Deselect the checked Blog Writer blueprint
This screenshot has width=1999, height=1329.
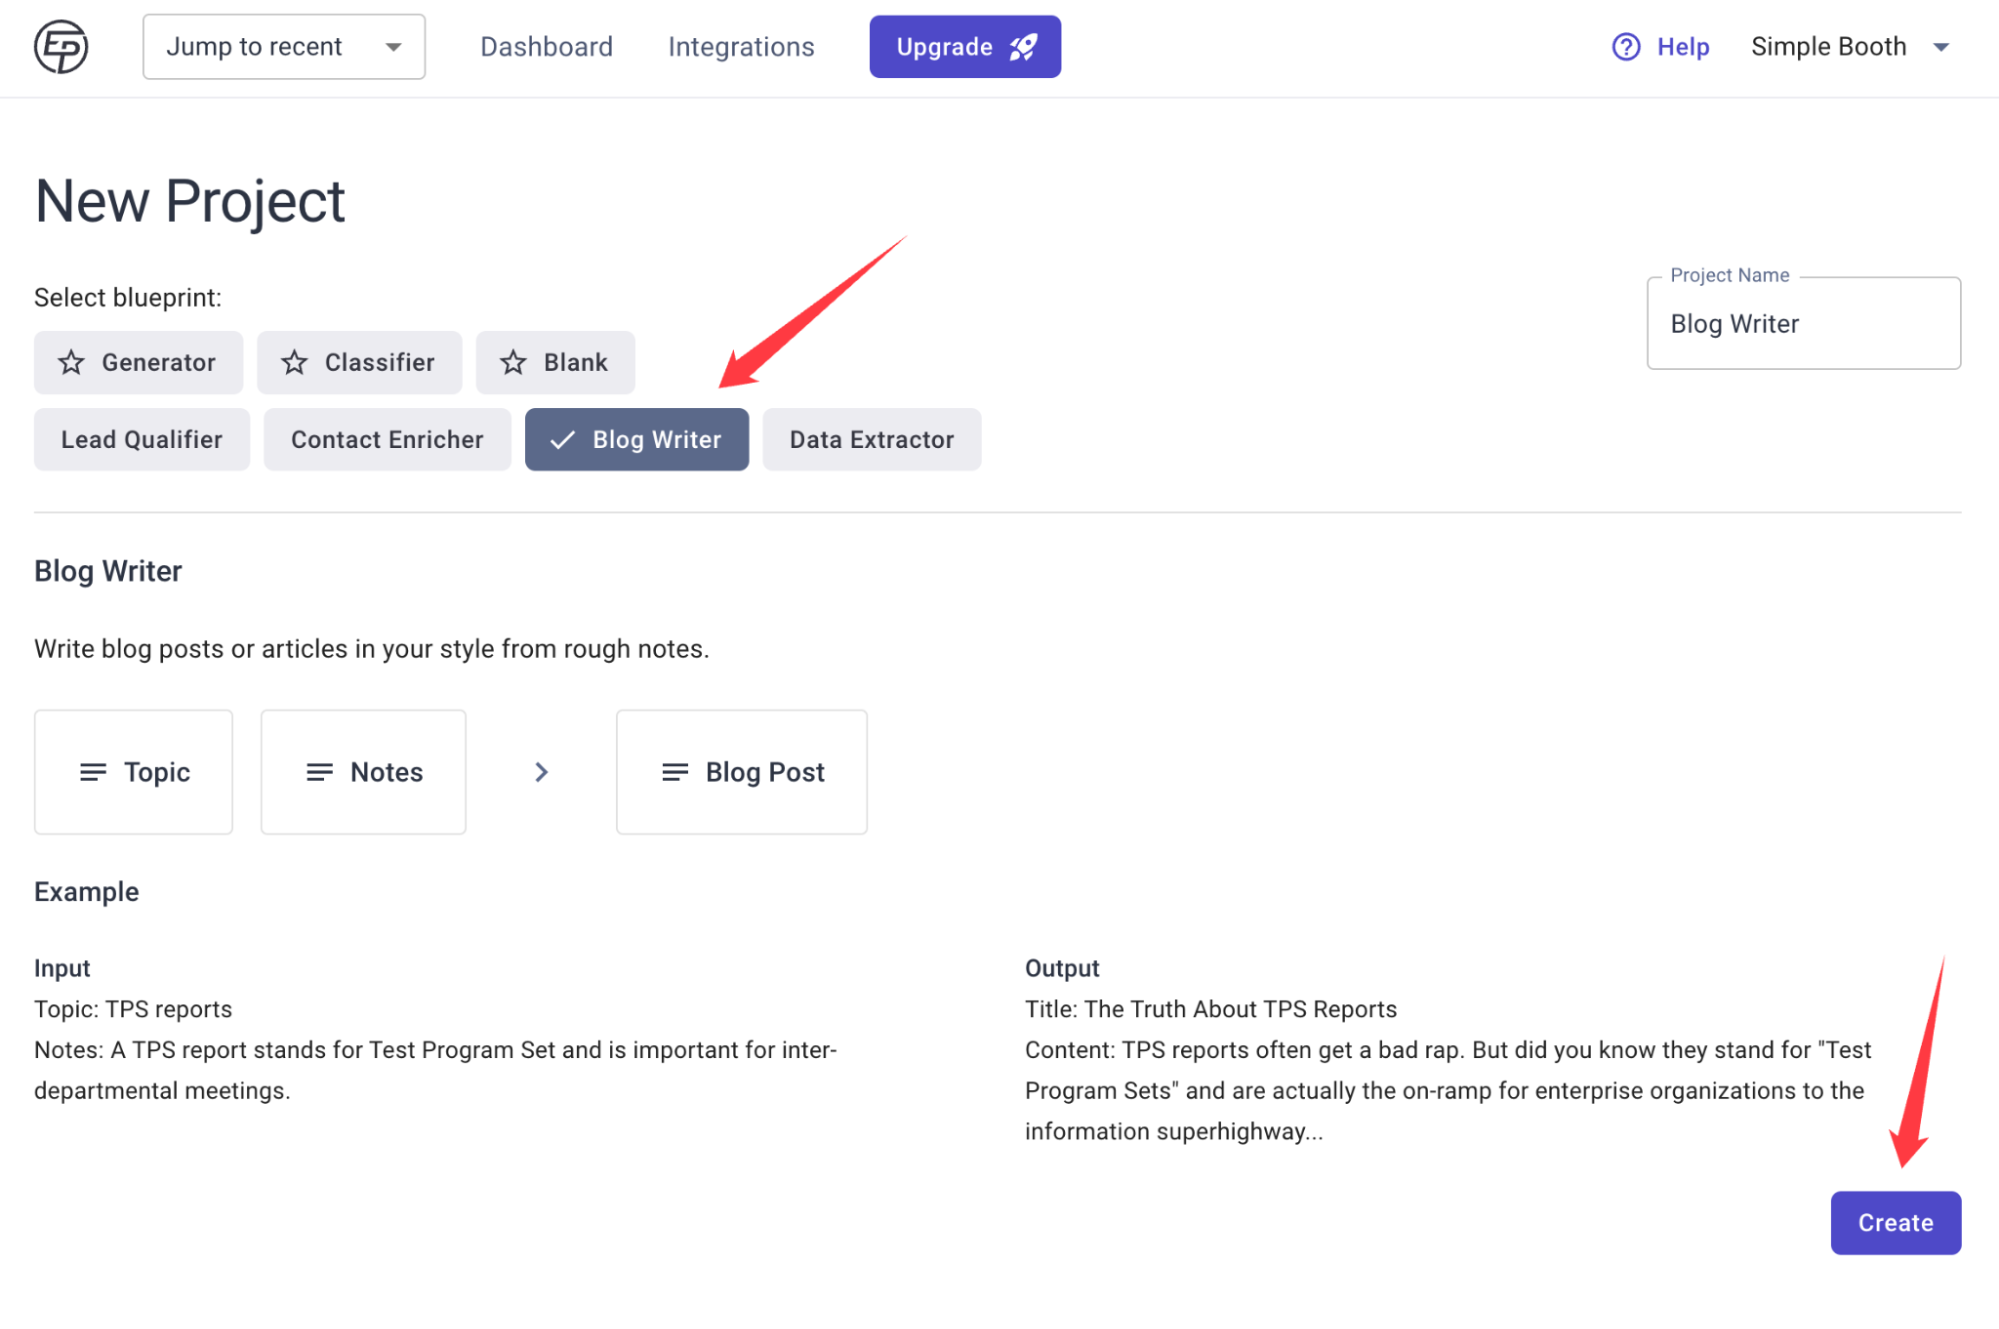point(636,439)
